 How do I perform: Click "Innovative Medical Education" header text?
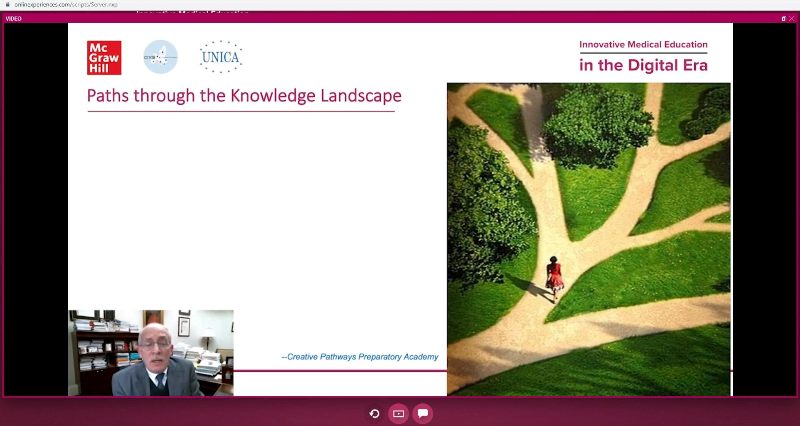[643, 44]
